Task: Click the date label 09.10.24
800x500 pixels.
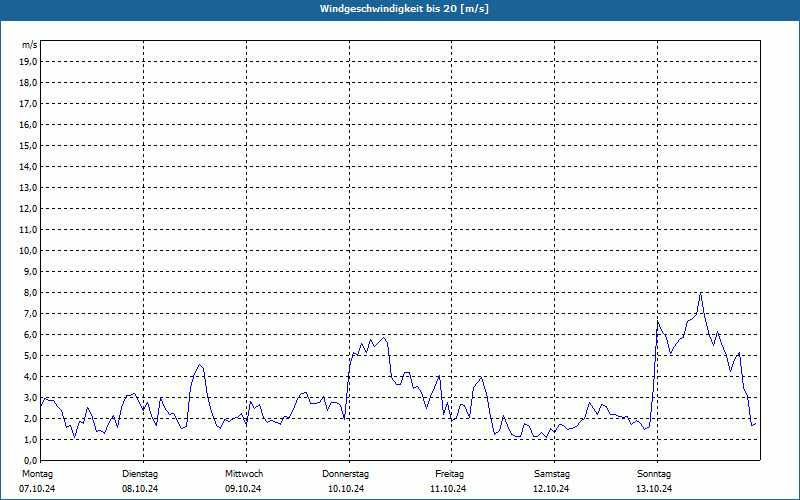Action: pyautogui.click(x=243, y=489)
